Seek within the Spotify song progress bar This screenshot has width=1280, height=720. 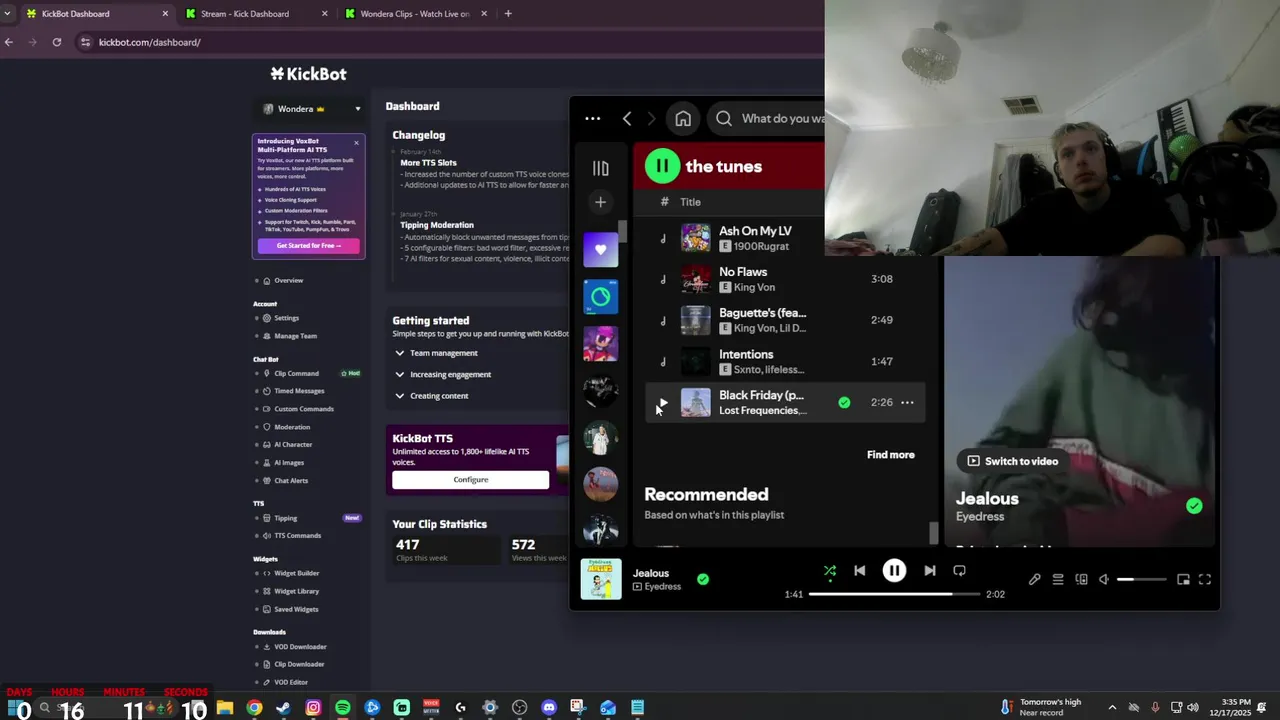(x=894, y=594)
